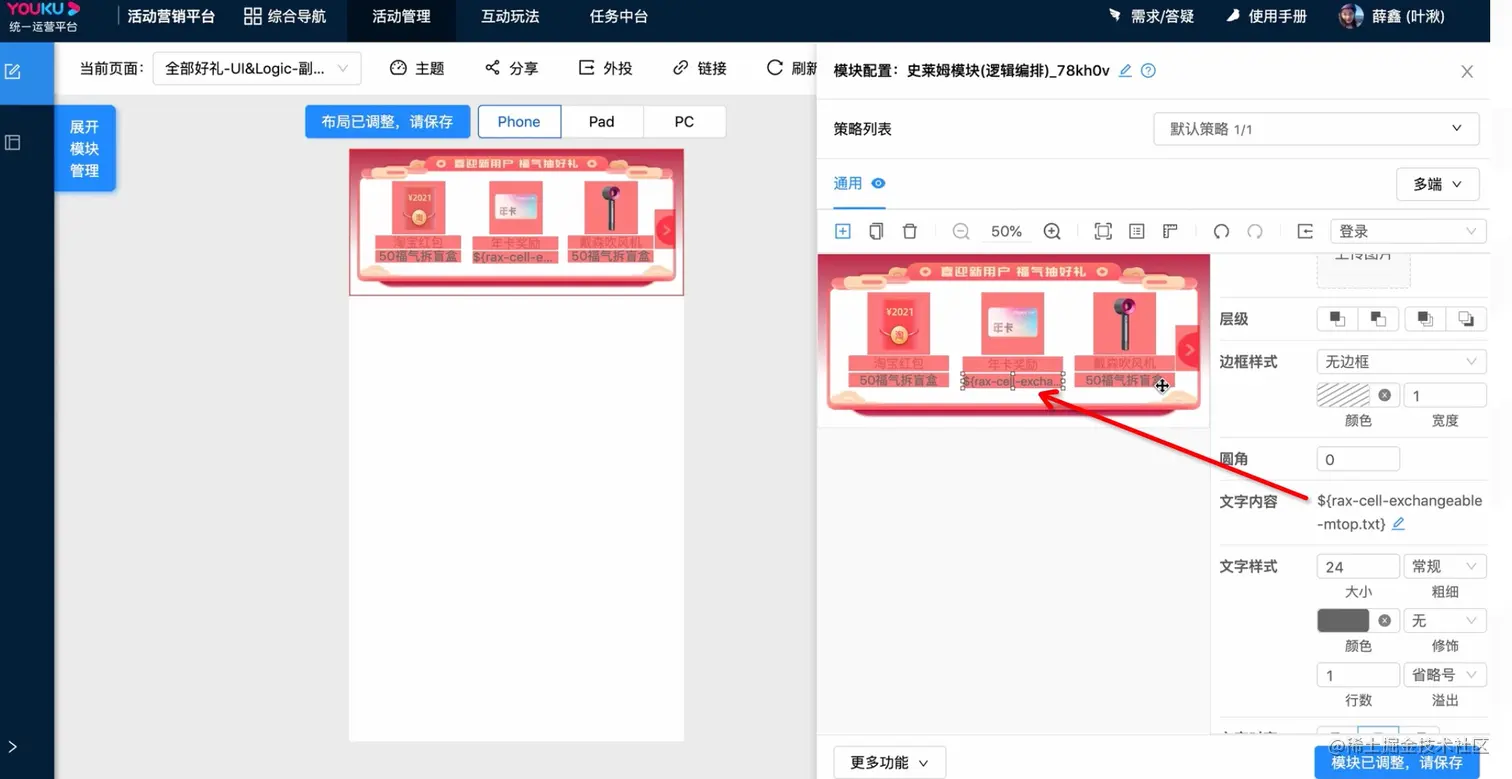
Task: Clear the border color with the x toggle
Action: pos(1385,395)
